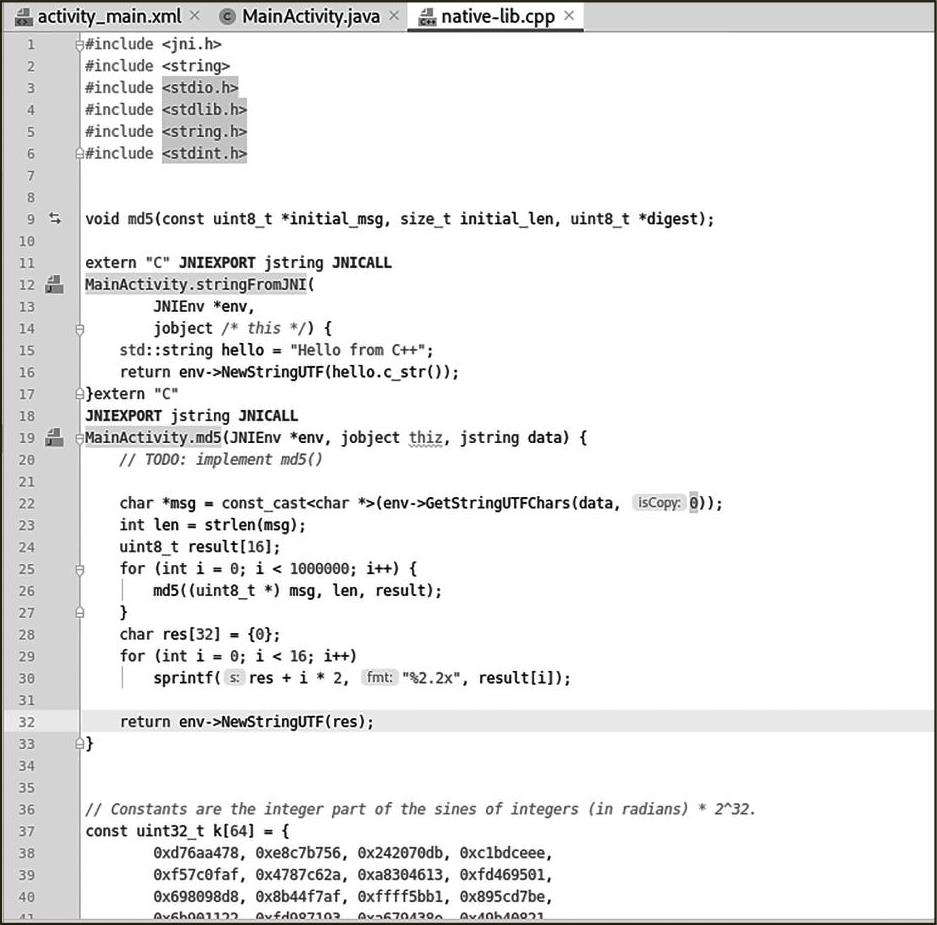Click the GetStringUTFChars call
This screenshot has height=925, width=937.
[497, 503]
